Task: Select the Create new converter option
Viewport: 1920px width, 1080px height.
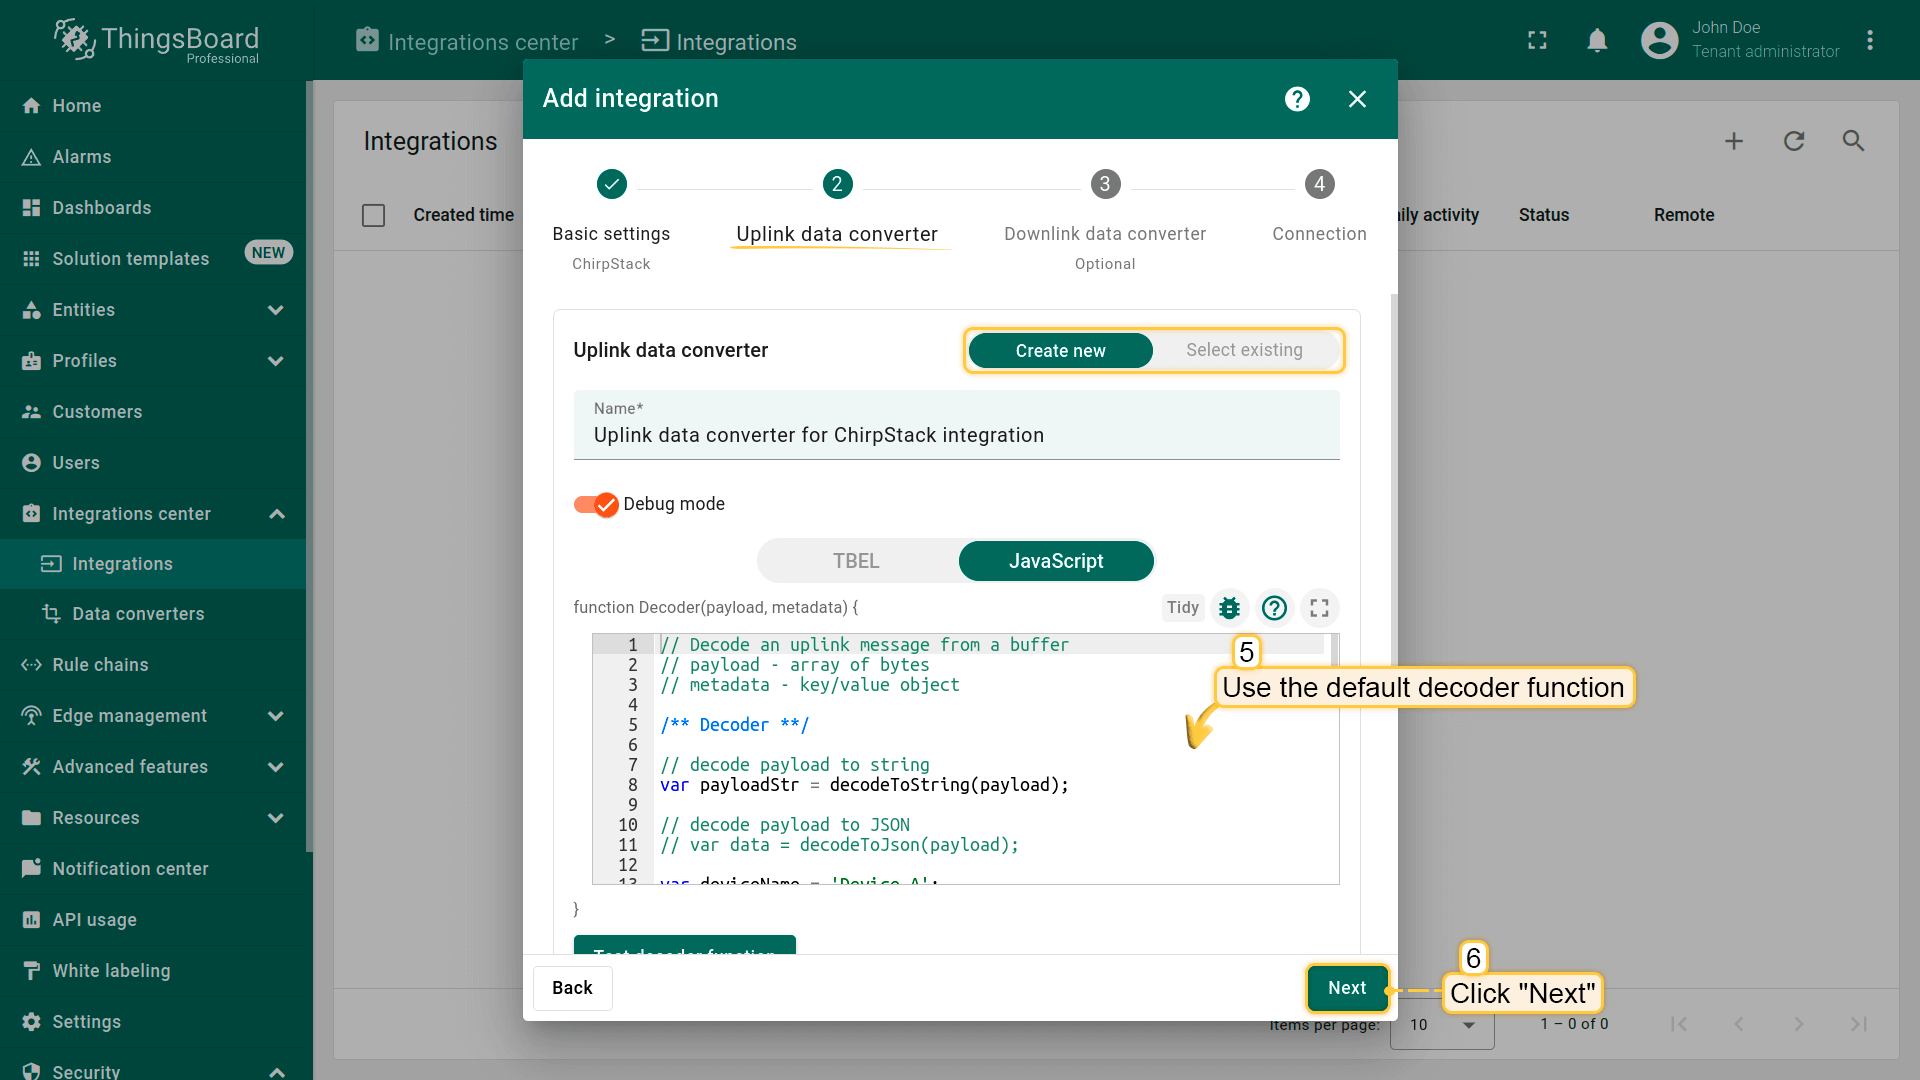Action: 1060,351
